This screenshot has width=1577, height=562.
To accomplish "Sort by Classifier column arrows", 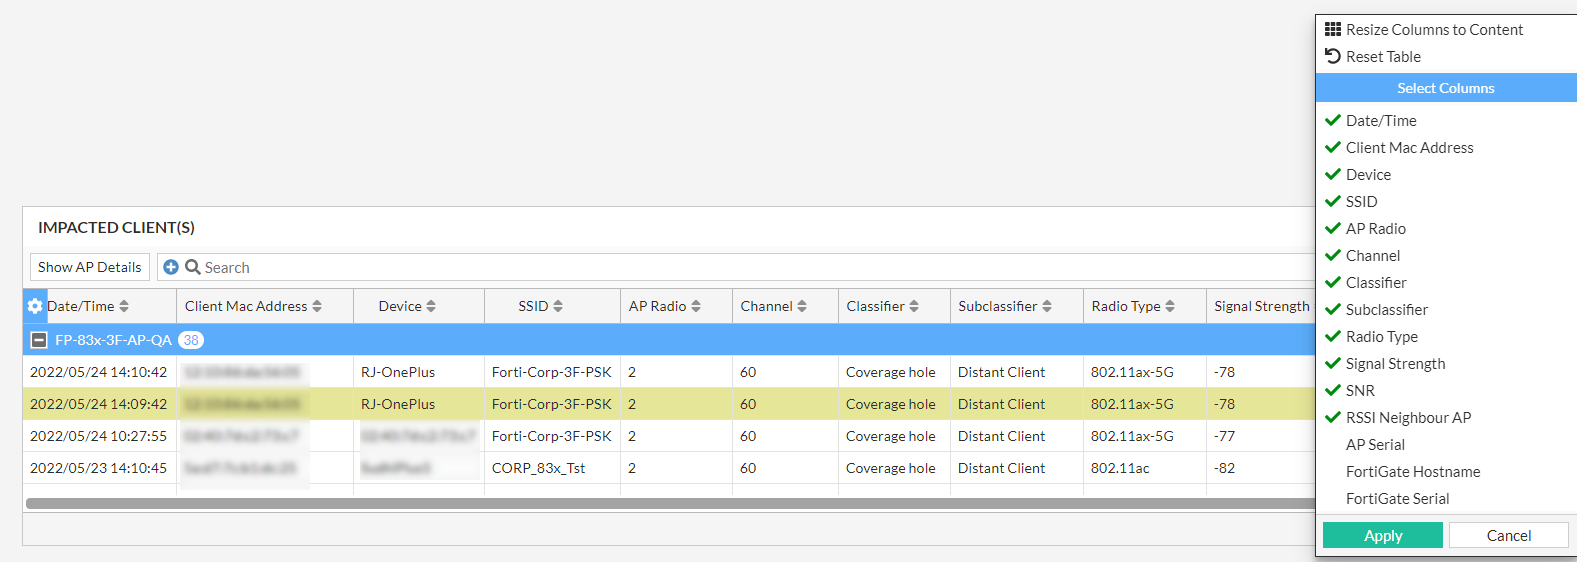I will pyautogui.click(x=914, y=306).
